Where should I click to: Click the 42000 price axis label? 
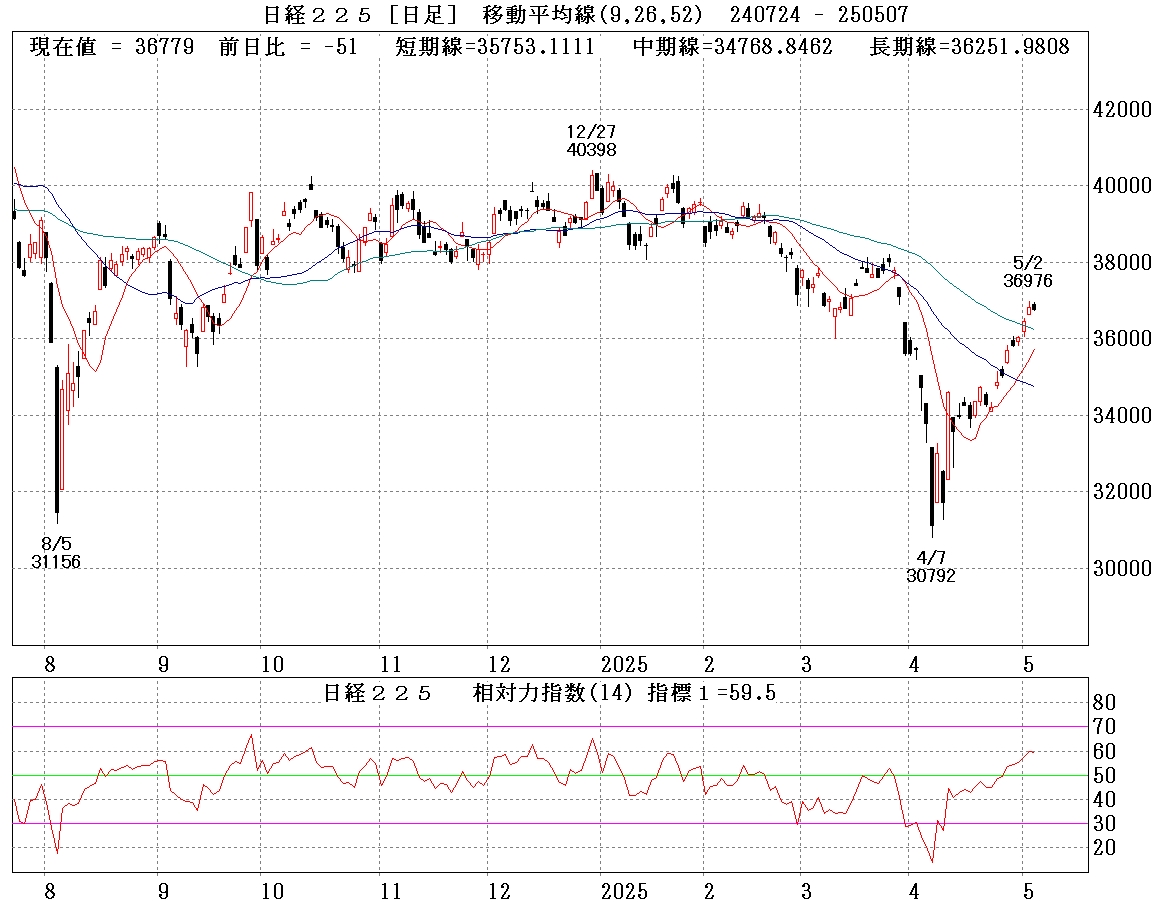coord(1124,110)
